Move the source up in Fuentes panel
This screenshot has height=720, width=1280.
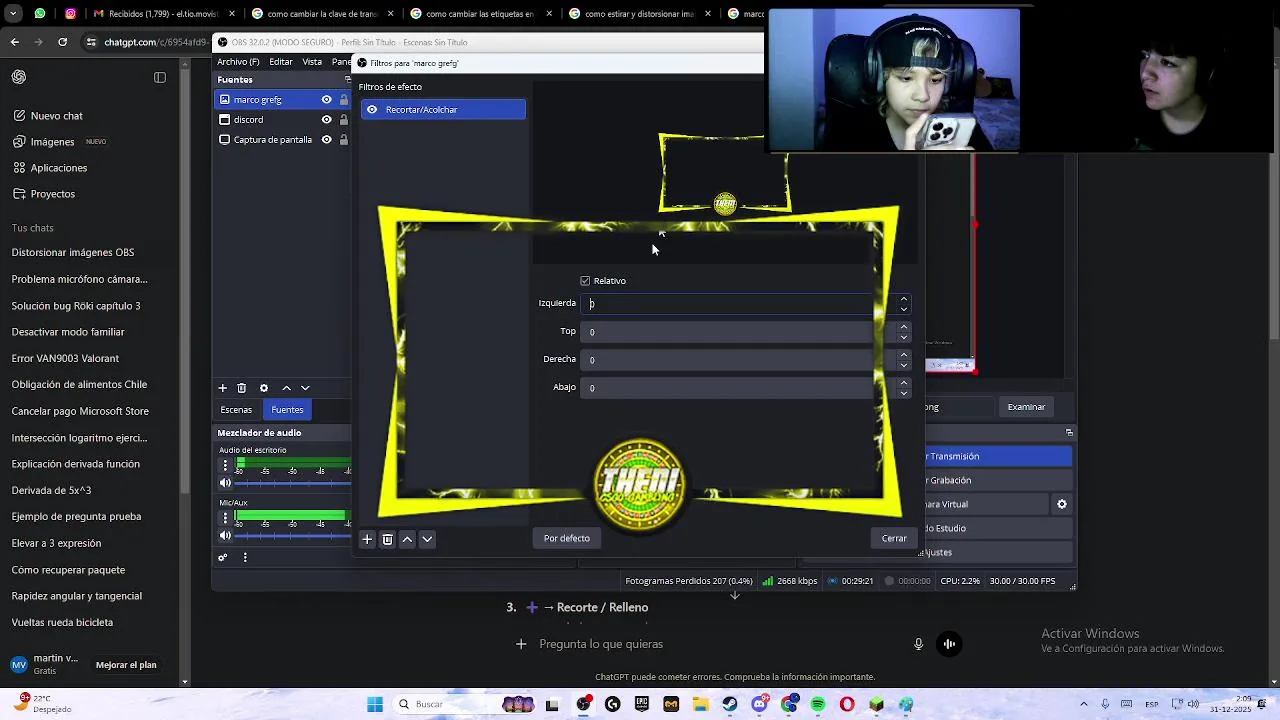(286, 388)
